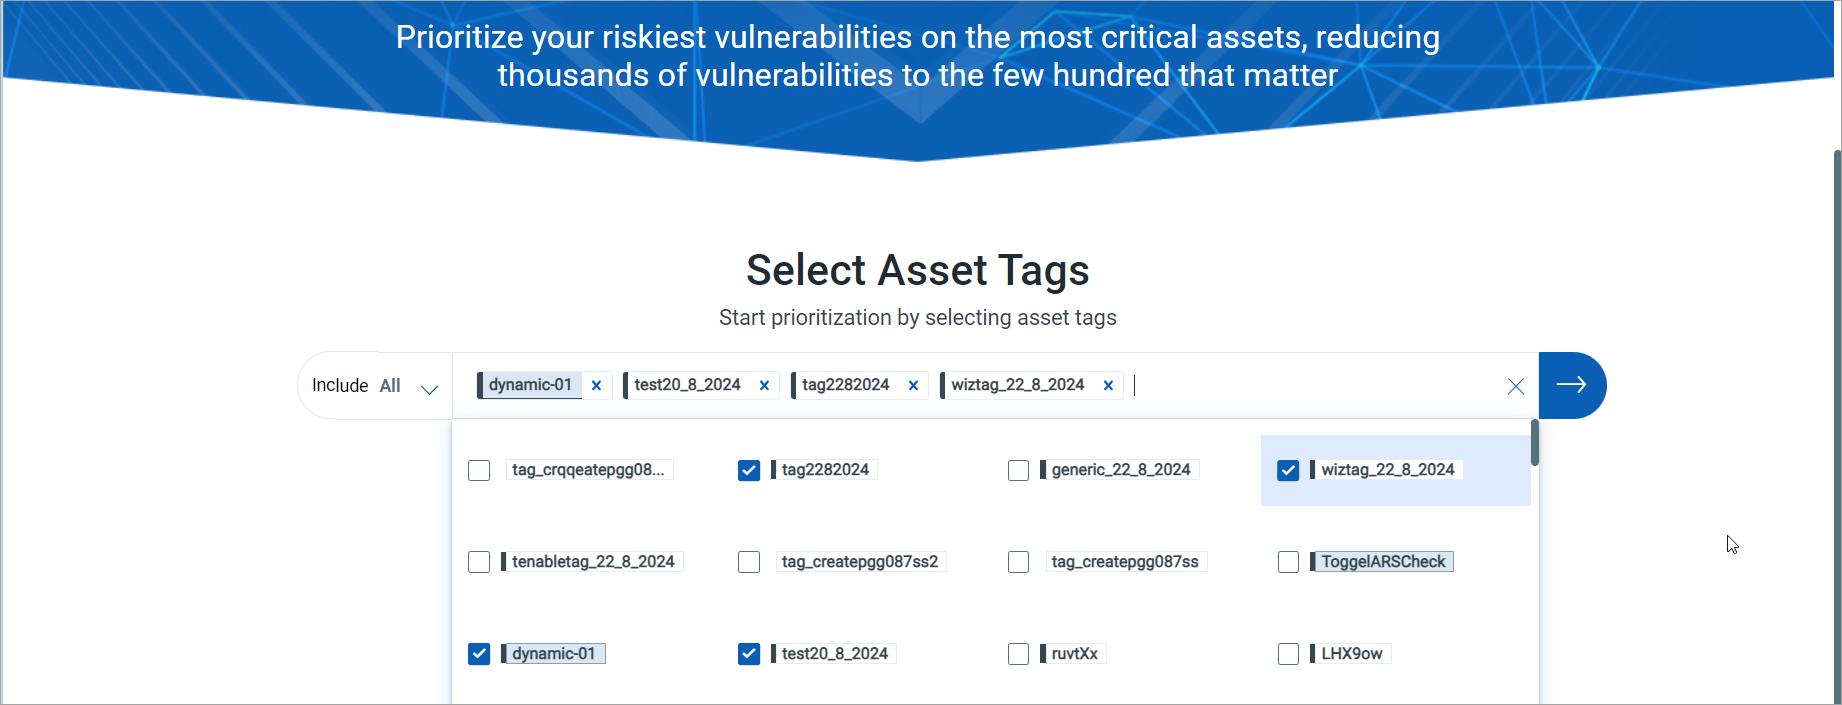The height and width of the screenshot is (705, 1842).
Task: Select the LHX9ow tag option
Action: tap(1288, 654)
